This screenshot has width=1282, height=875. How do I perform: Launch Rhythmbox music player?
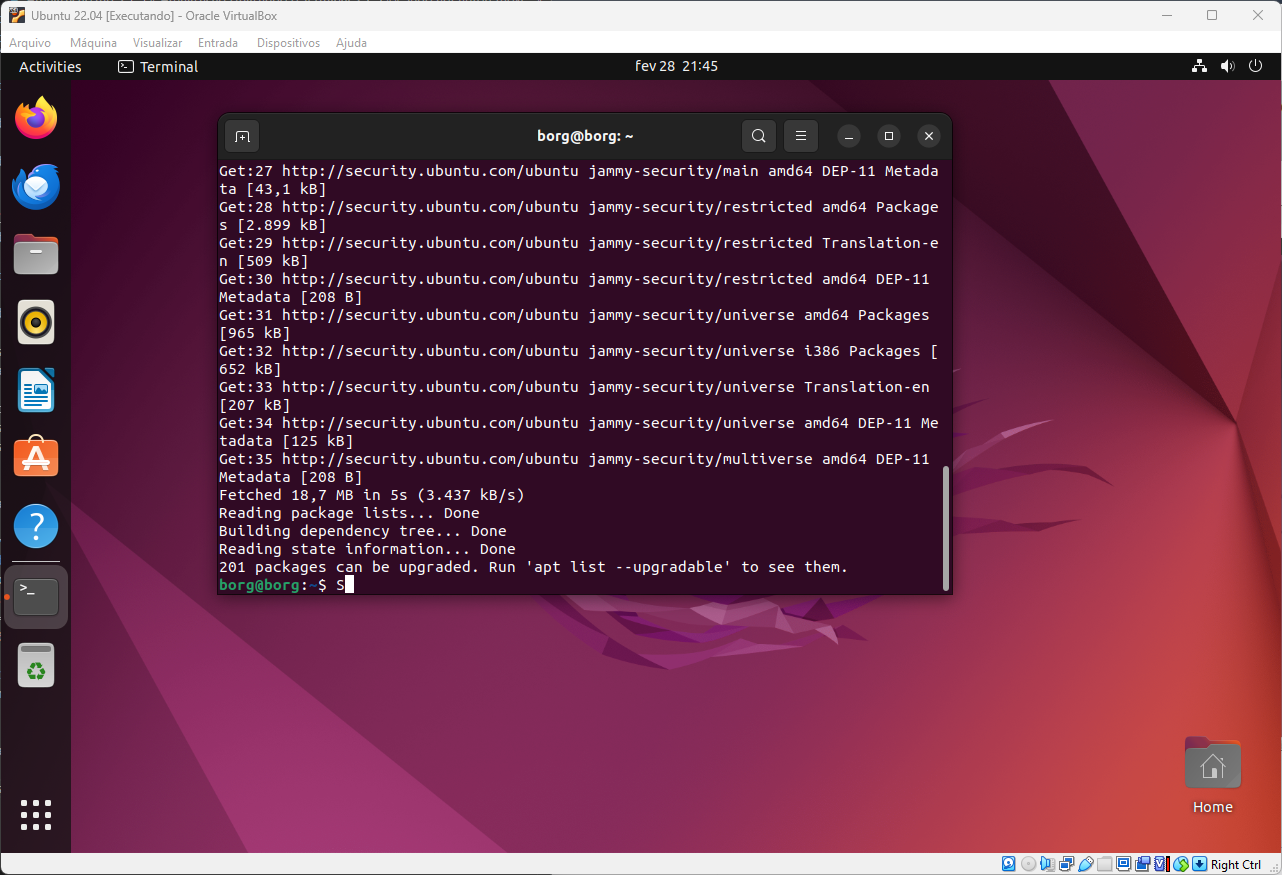point(36,322)
